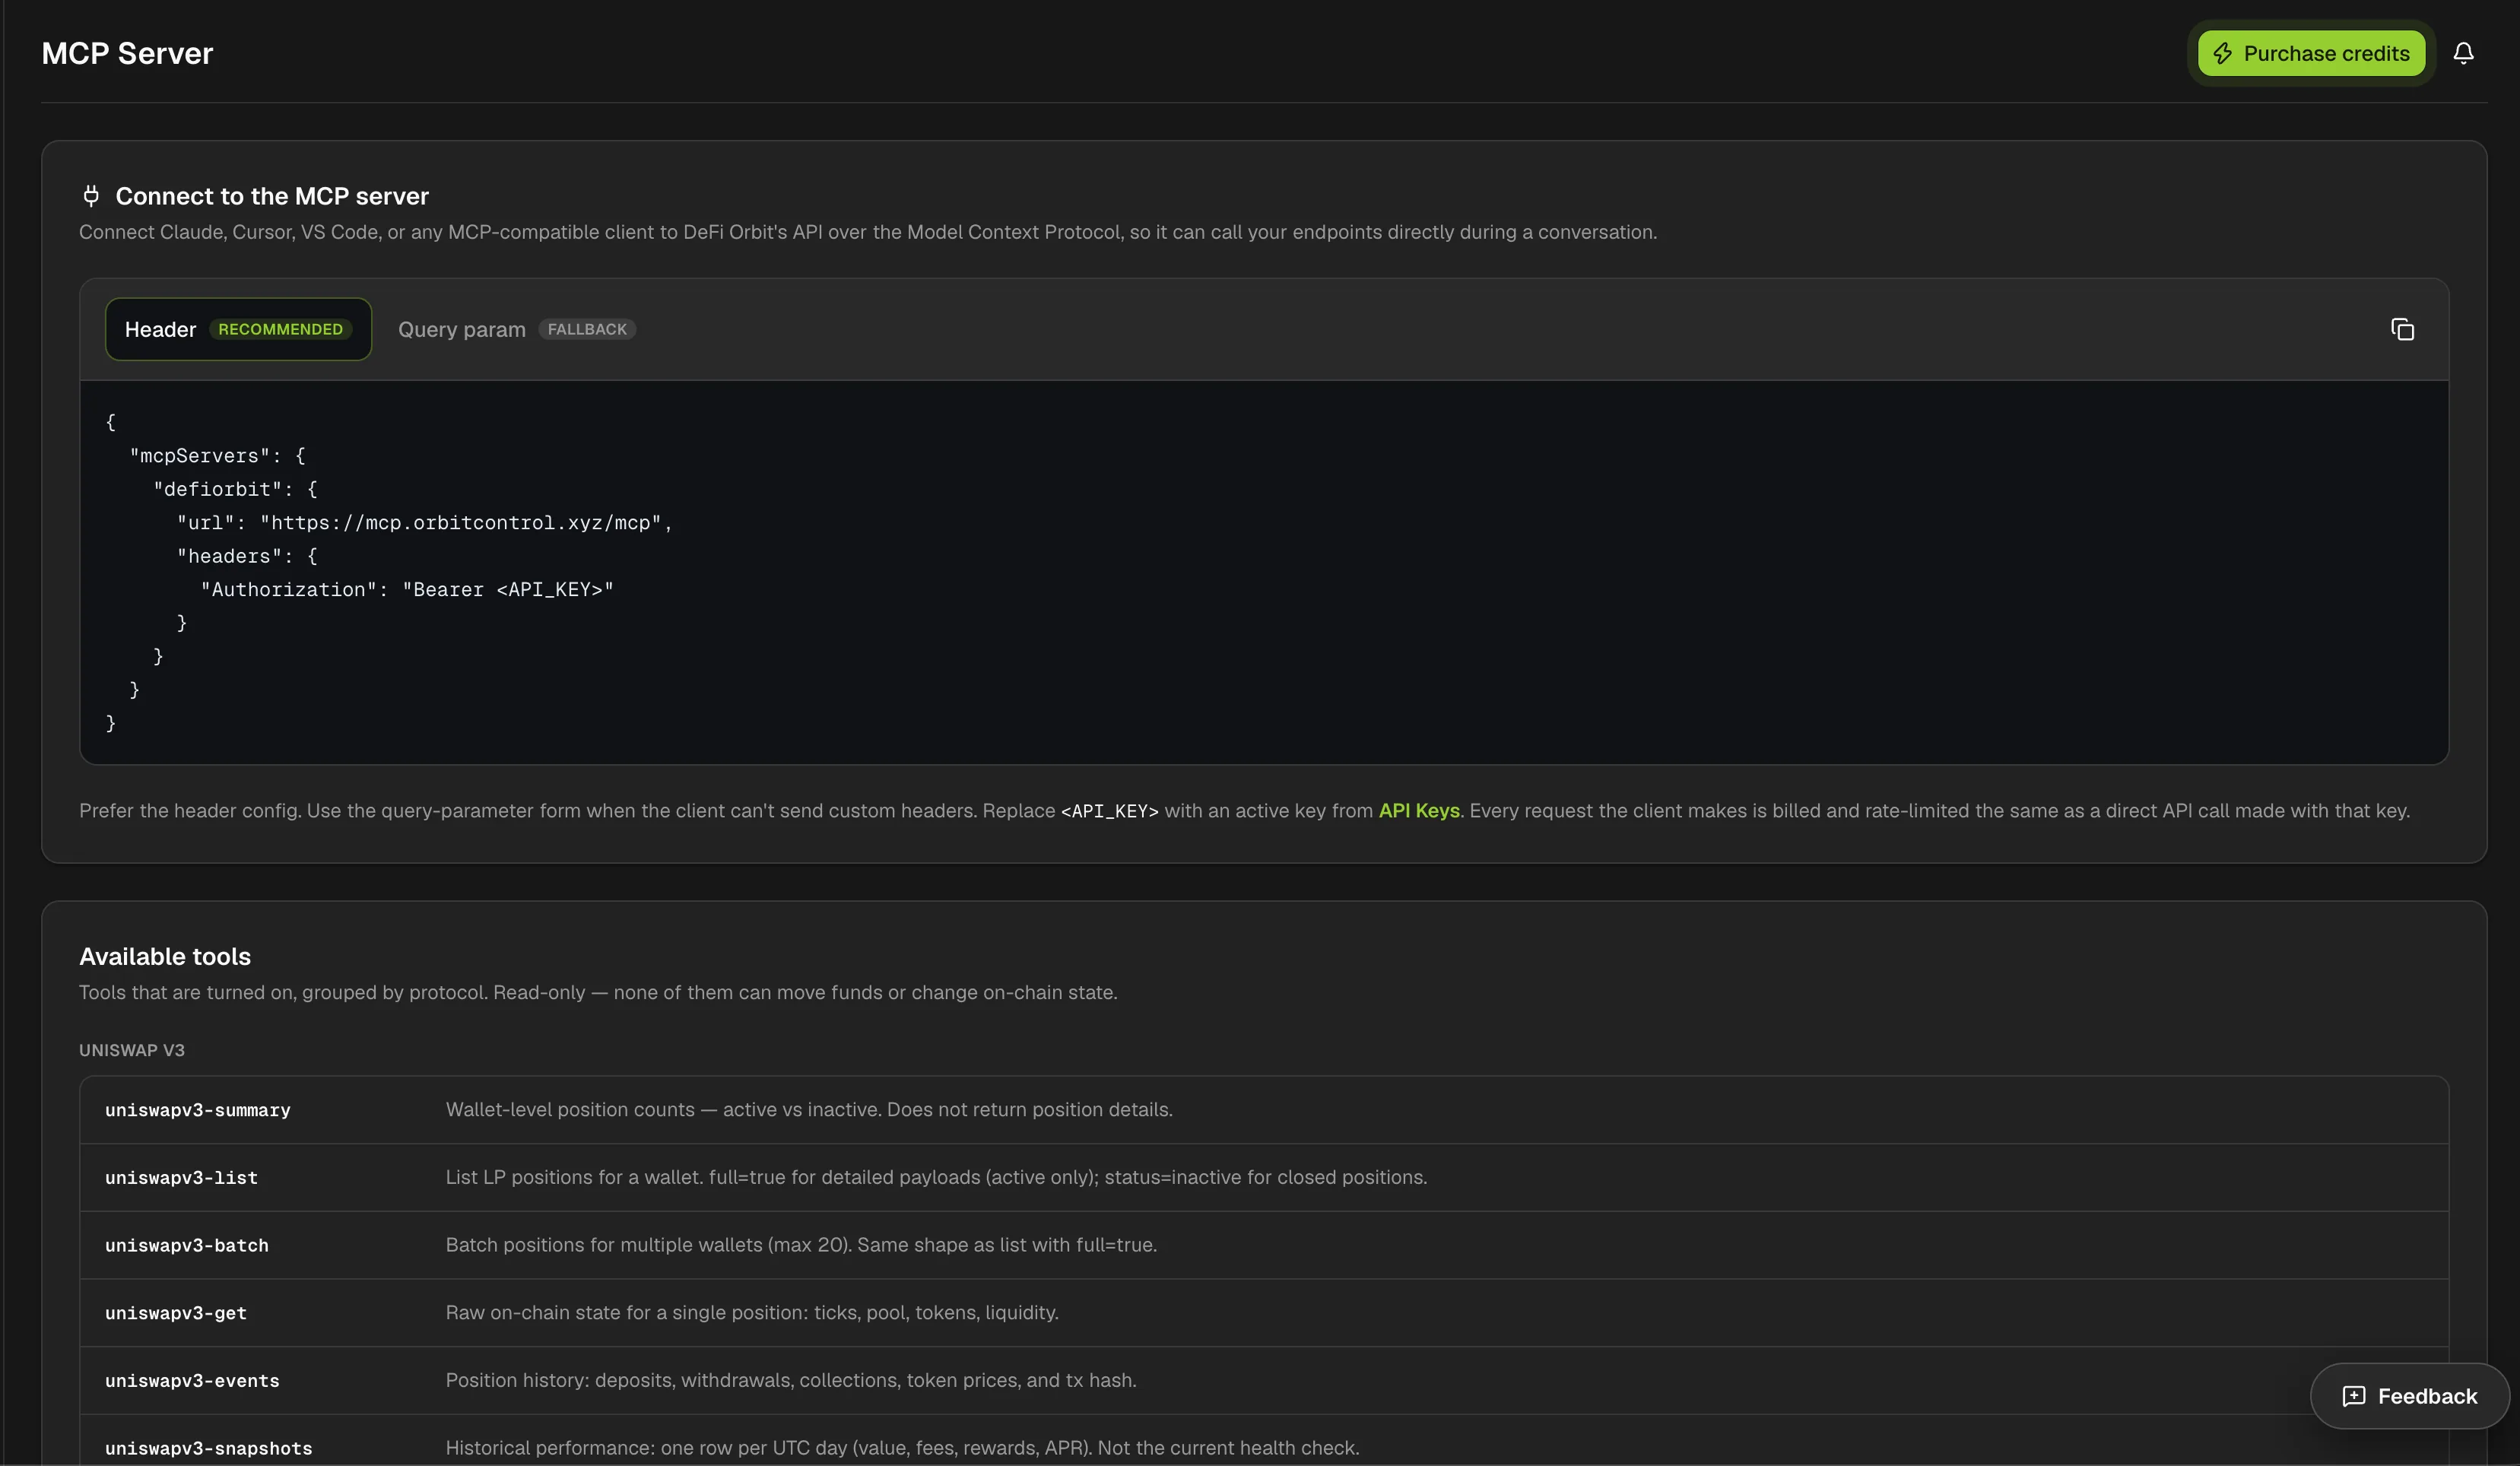The width and height of the screenshot is (2520, 1466).
Task: Click the Connect to the MCP server heading
Action: [272, 196]
